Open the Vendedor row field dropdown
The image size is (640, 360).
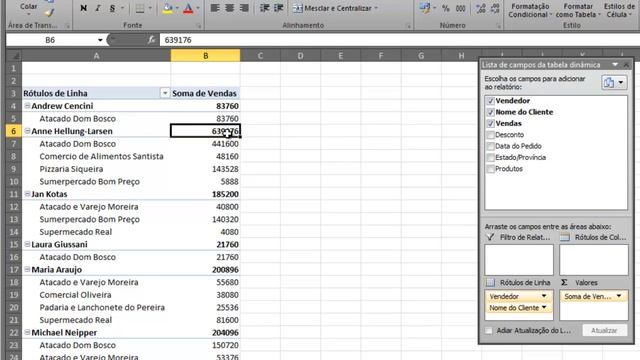pos(544,296)
